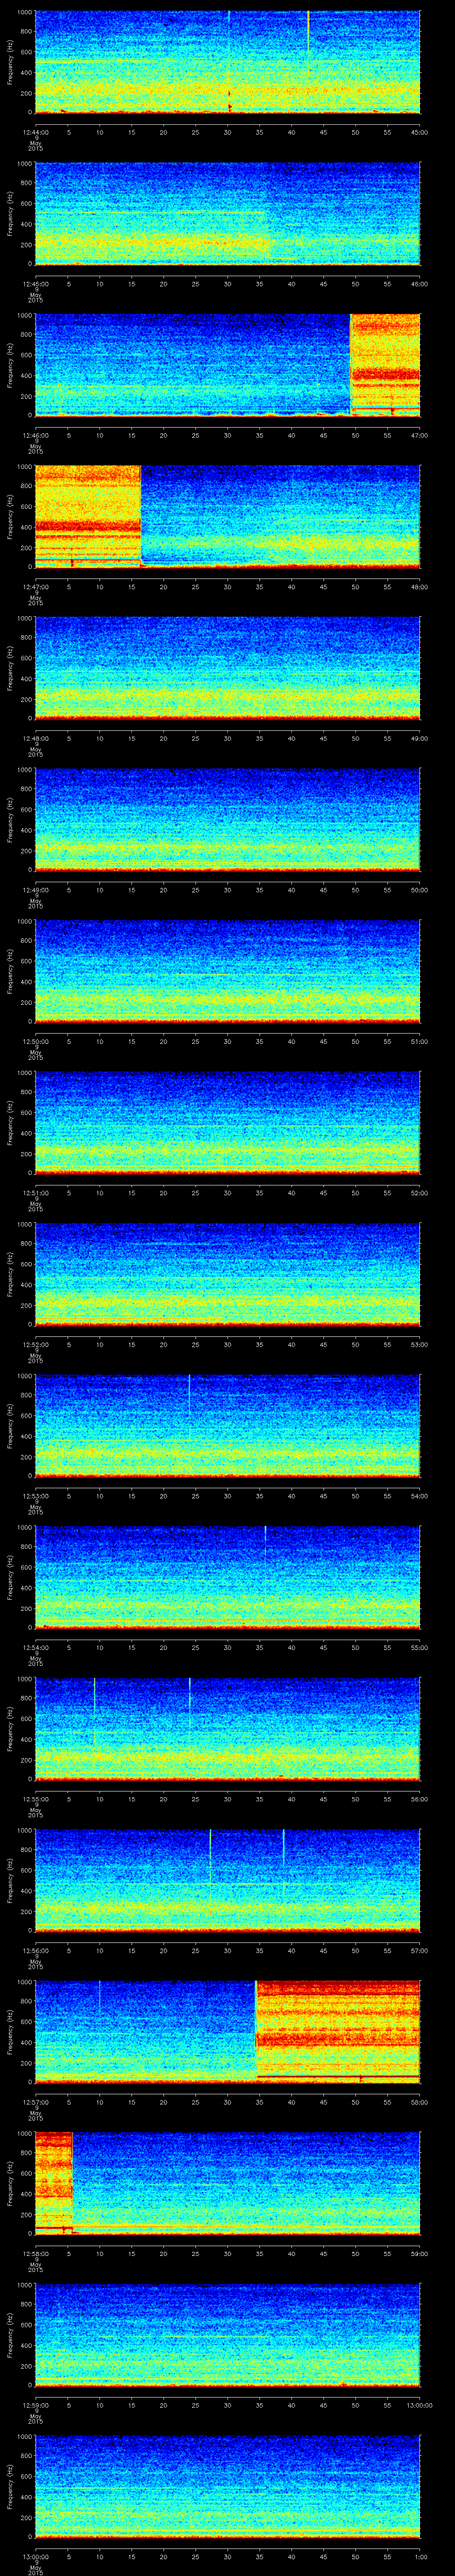Click the red noise burst in 12:46:00 spectrogram

385,364
